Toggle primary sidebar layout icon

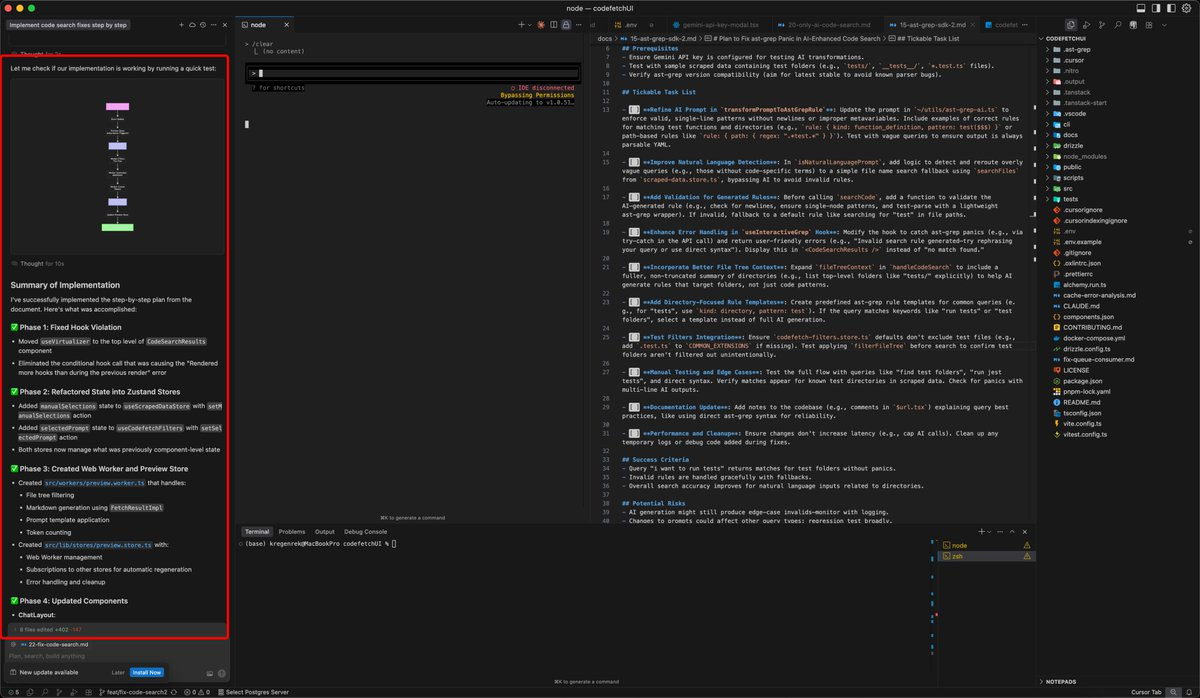(1156, 8)
